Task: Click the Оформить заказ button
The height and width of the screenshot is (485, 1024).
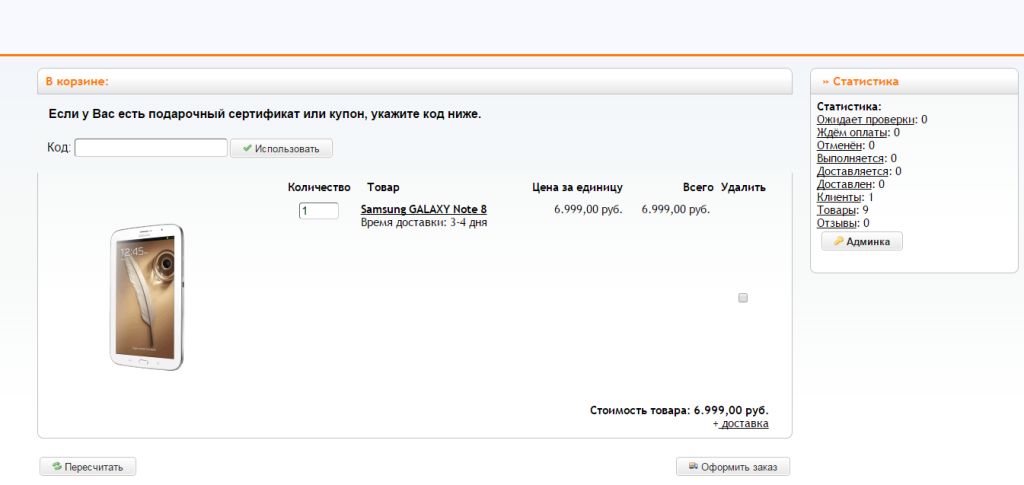Action: [x=733, y=467]
